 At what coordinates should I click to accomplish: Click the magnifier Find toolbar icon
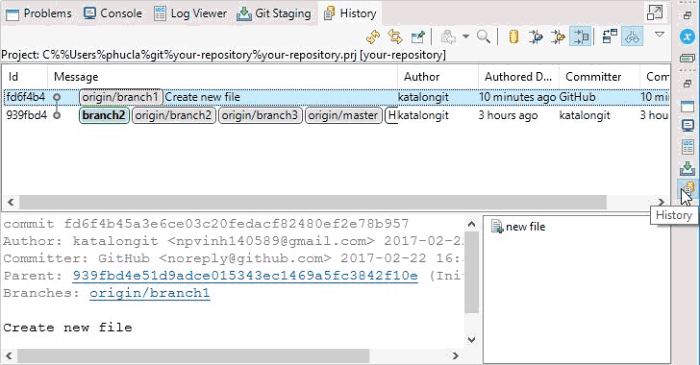pyautogui.click(x=483, y=37)
